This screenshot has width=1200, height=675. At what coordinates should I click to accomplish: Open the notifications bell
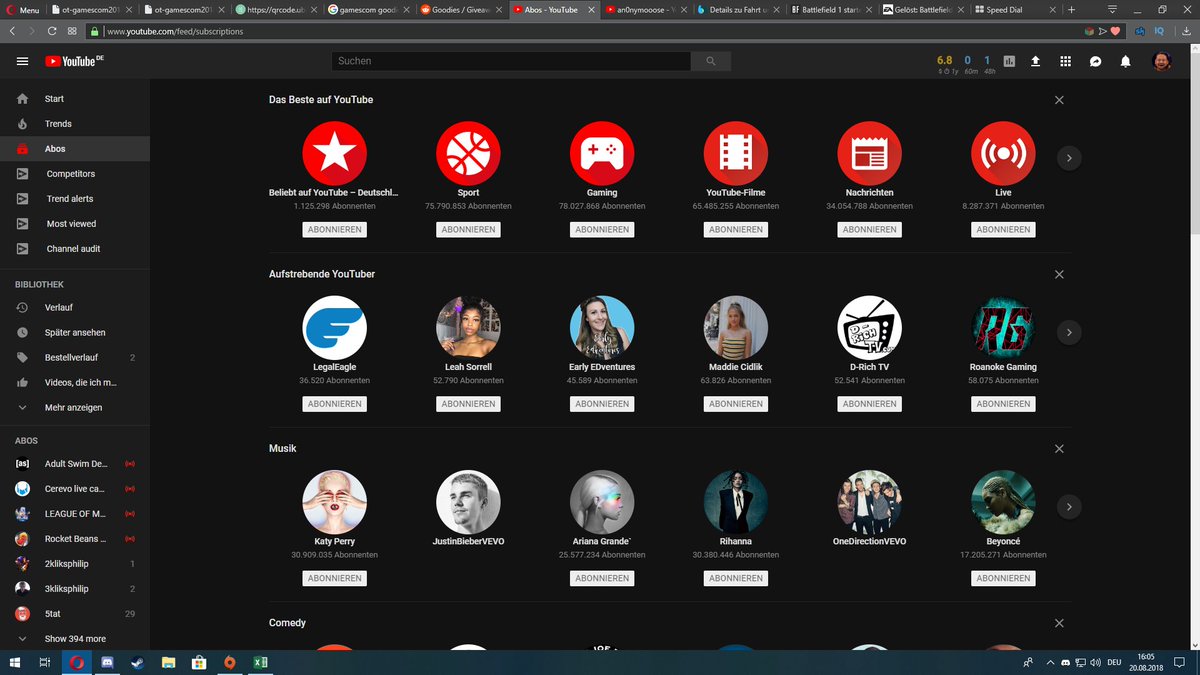tap(1126, 61)
